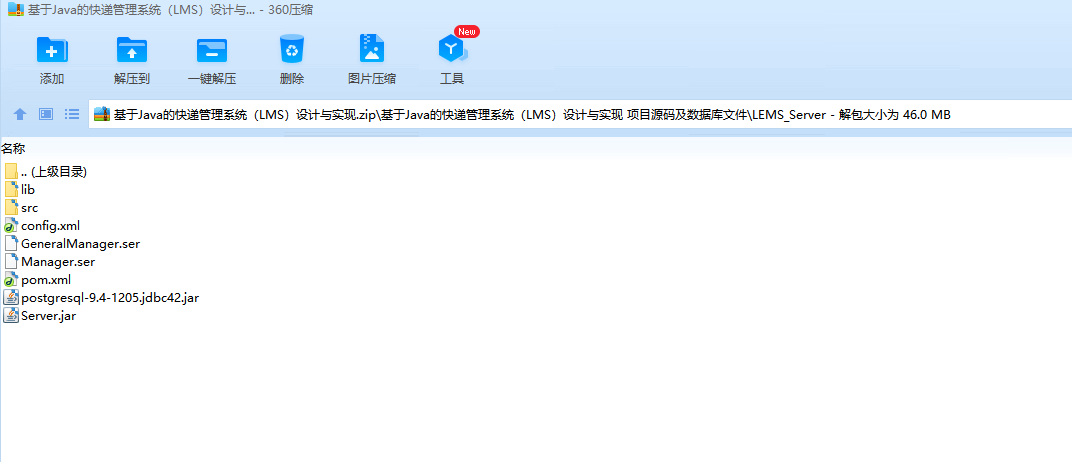Open the 图片压缩 (image compression) tool

tap(372, 49)
